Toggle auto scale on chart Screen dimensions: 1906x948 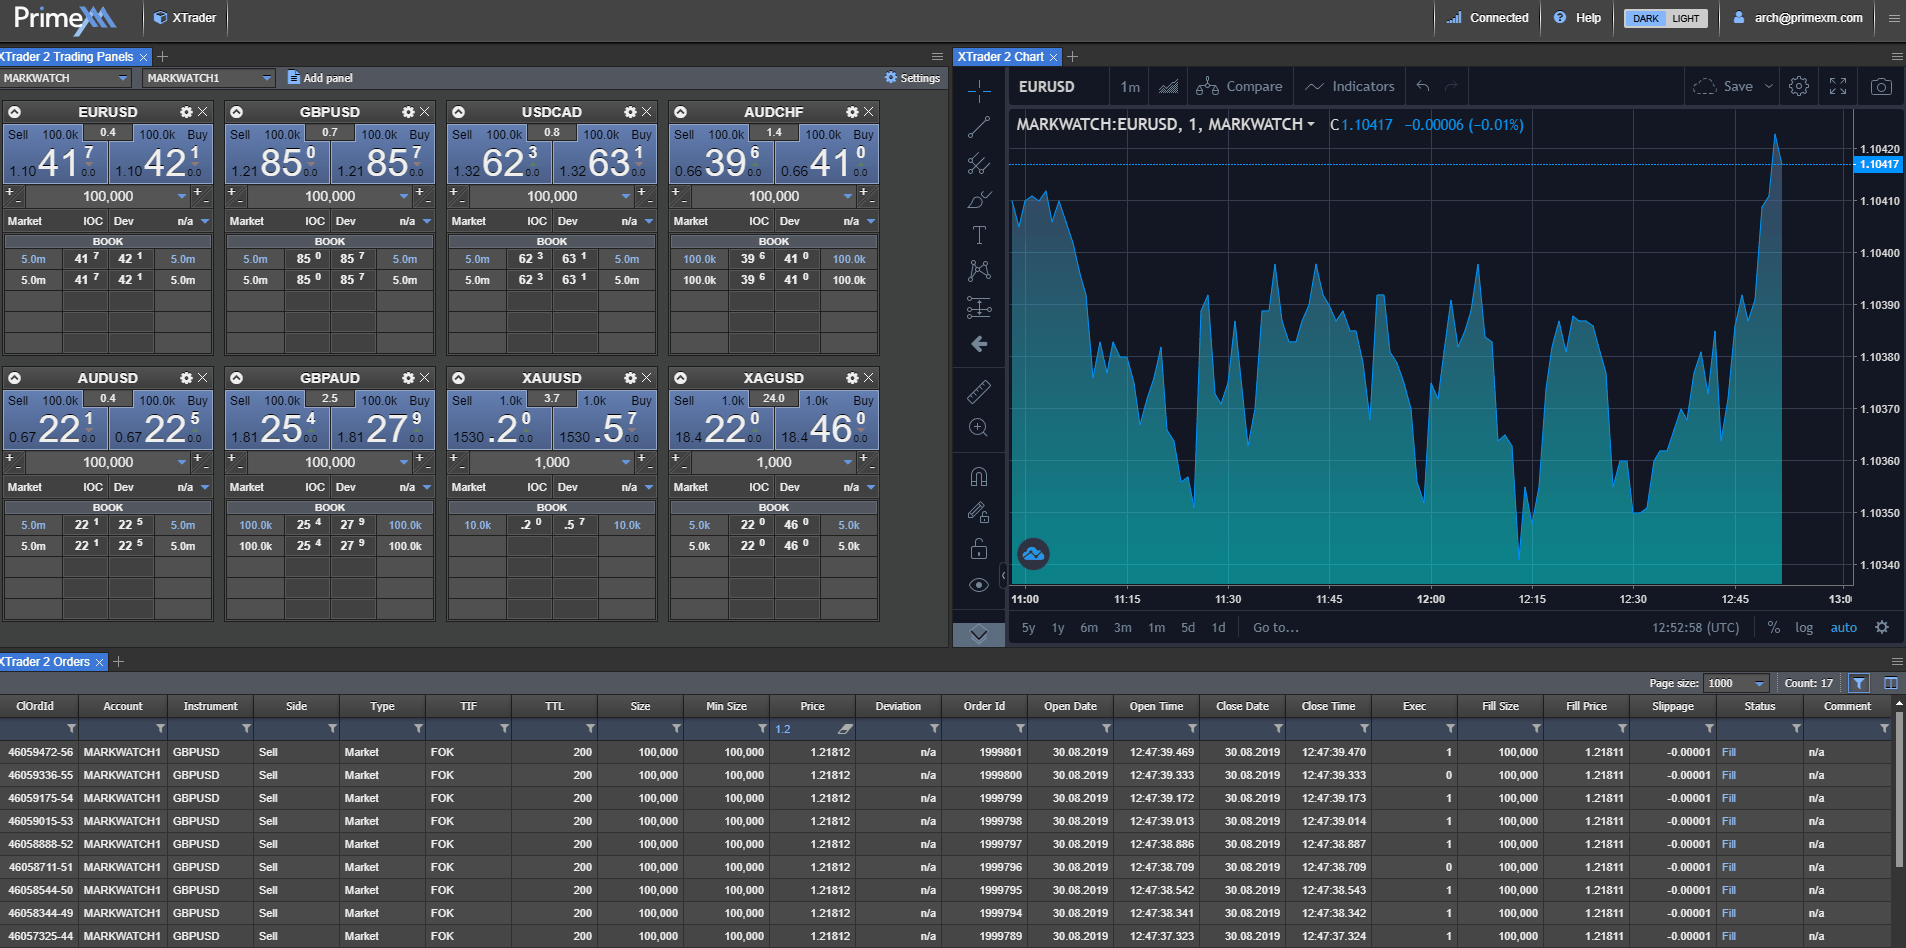[1843, 628]
